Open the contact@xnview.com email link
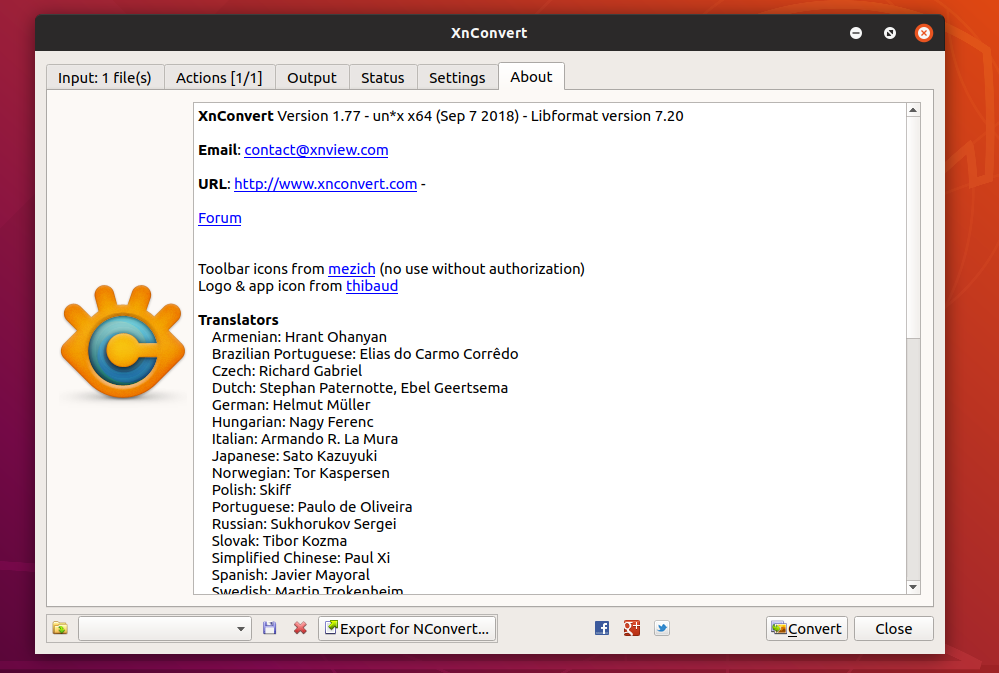 316,150
